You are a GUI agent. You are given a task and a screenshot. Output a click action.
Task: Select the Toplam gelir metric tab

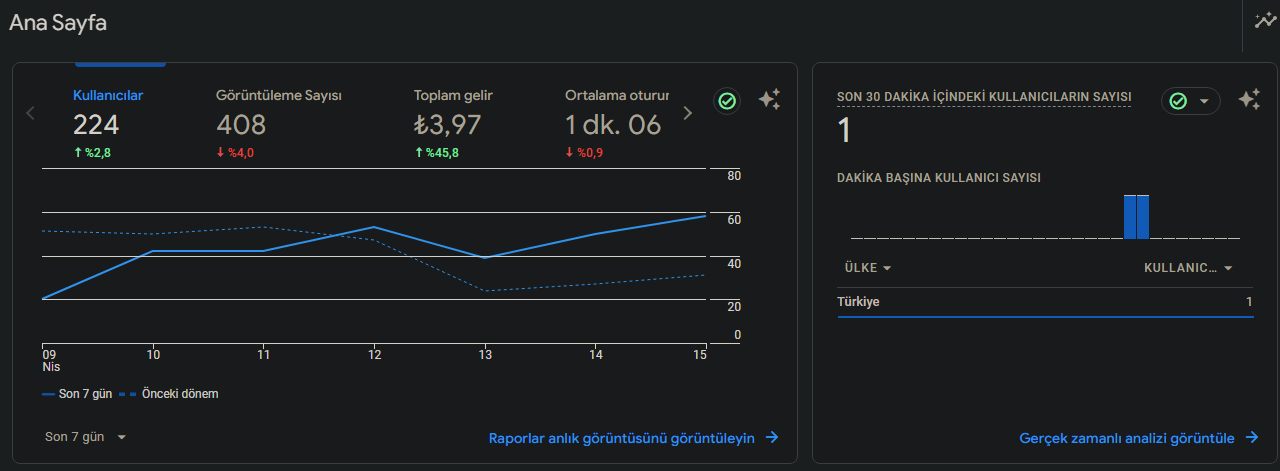coord(453,124)
